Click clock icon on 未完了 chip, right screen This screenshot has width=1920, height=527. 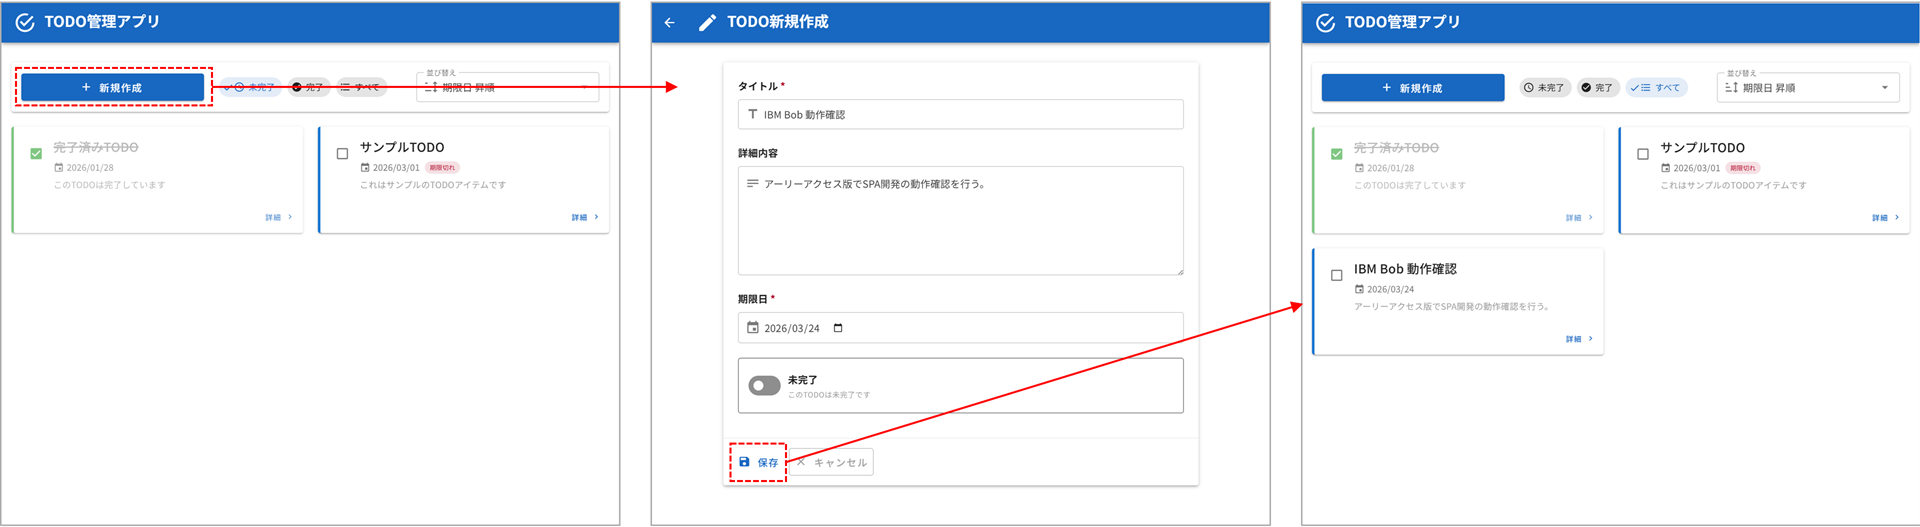pyautogui.click(x=1528, y=88)
